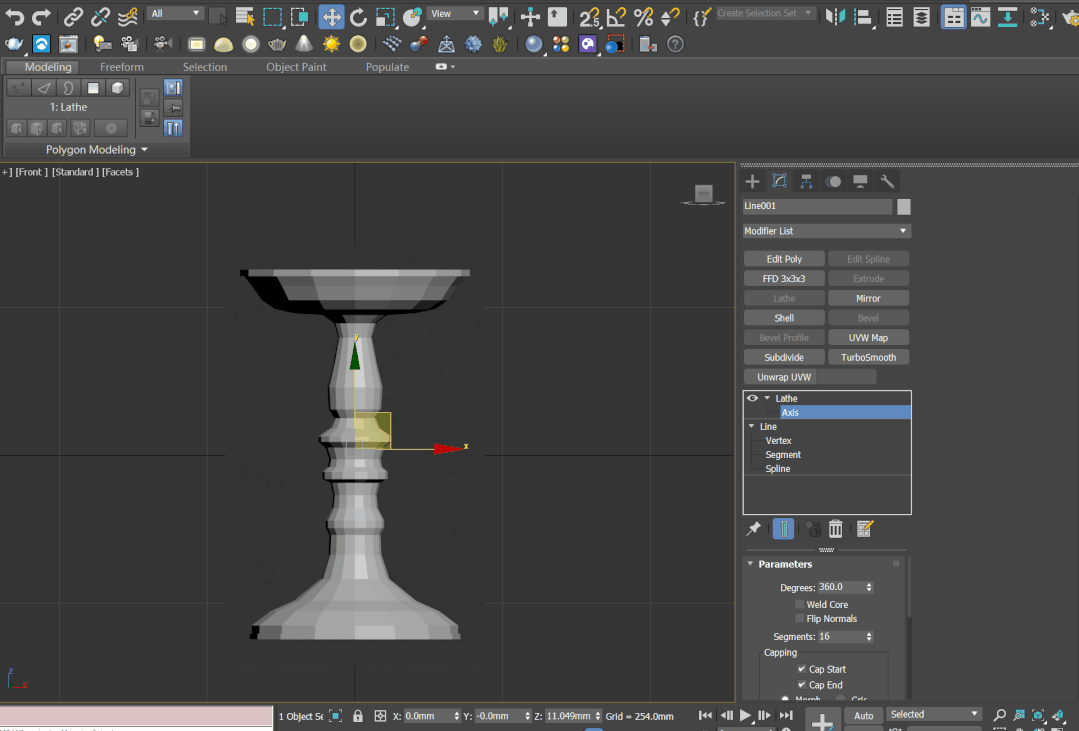Open the View coordinate system dropdown
This screenshot has width=1079, height=731.
(x=454, y=14)
